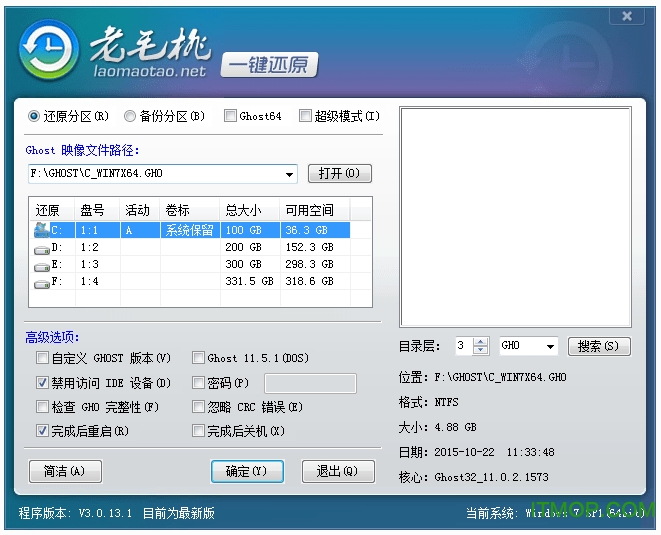
Task: Click the 搜索 button
Action: 599,346
